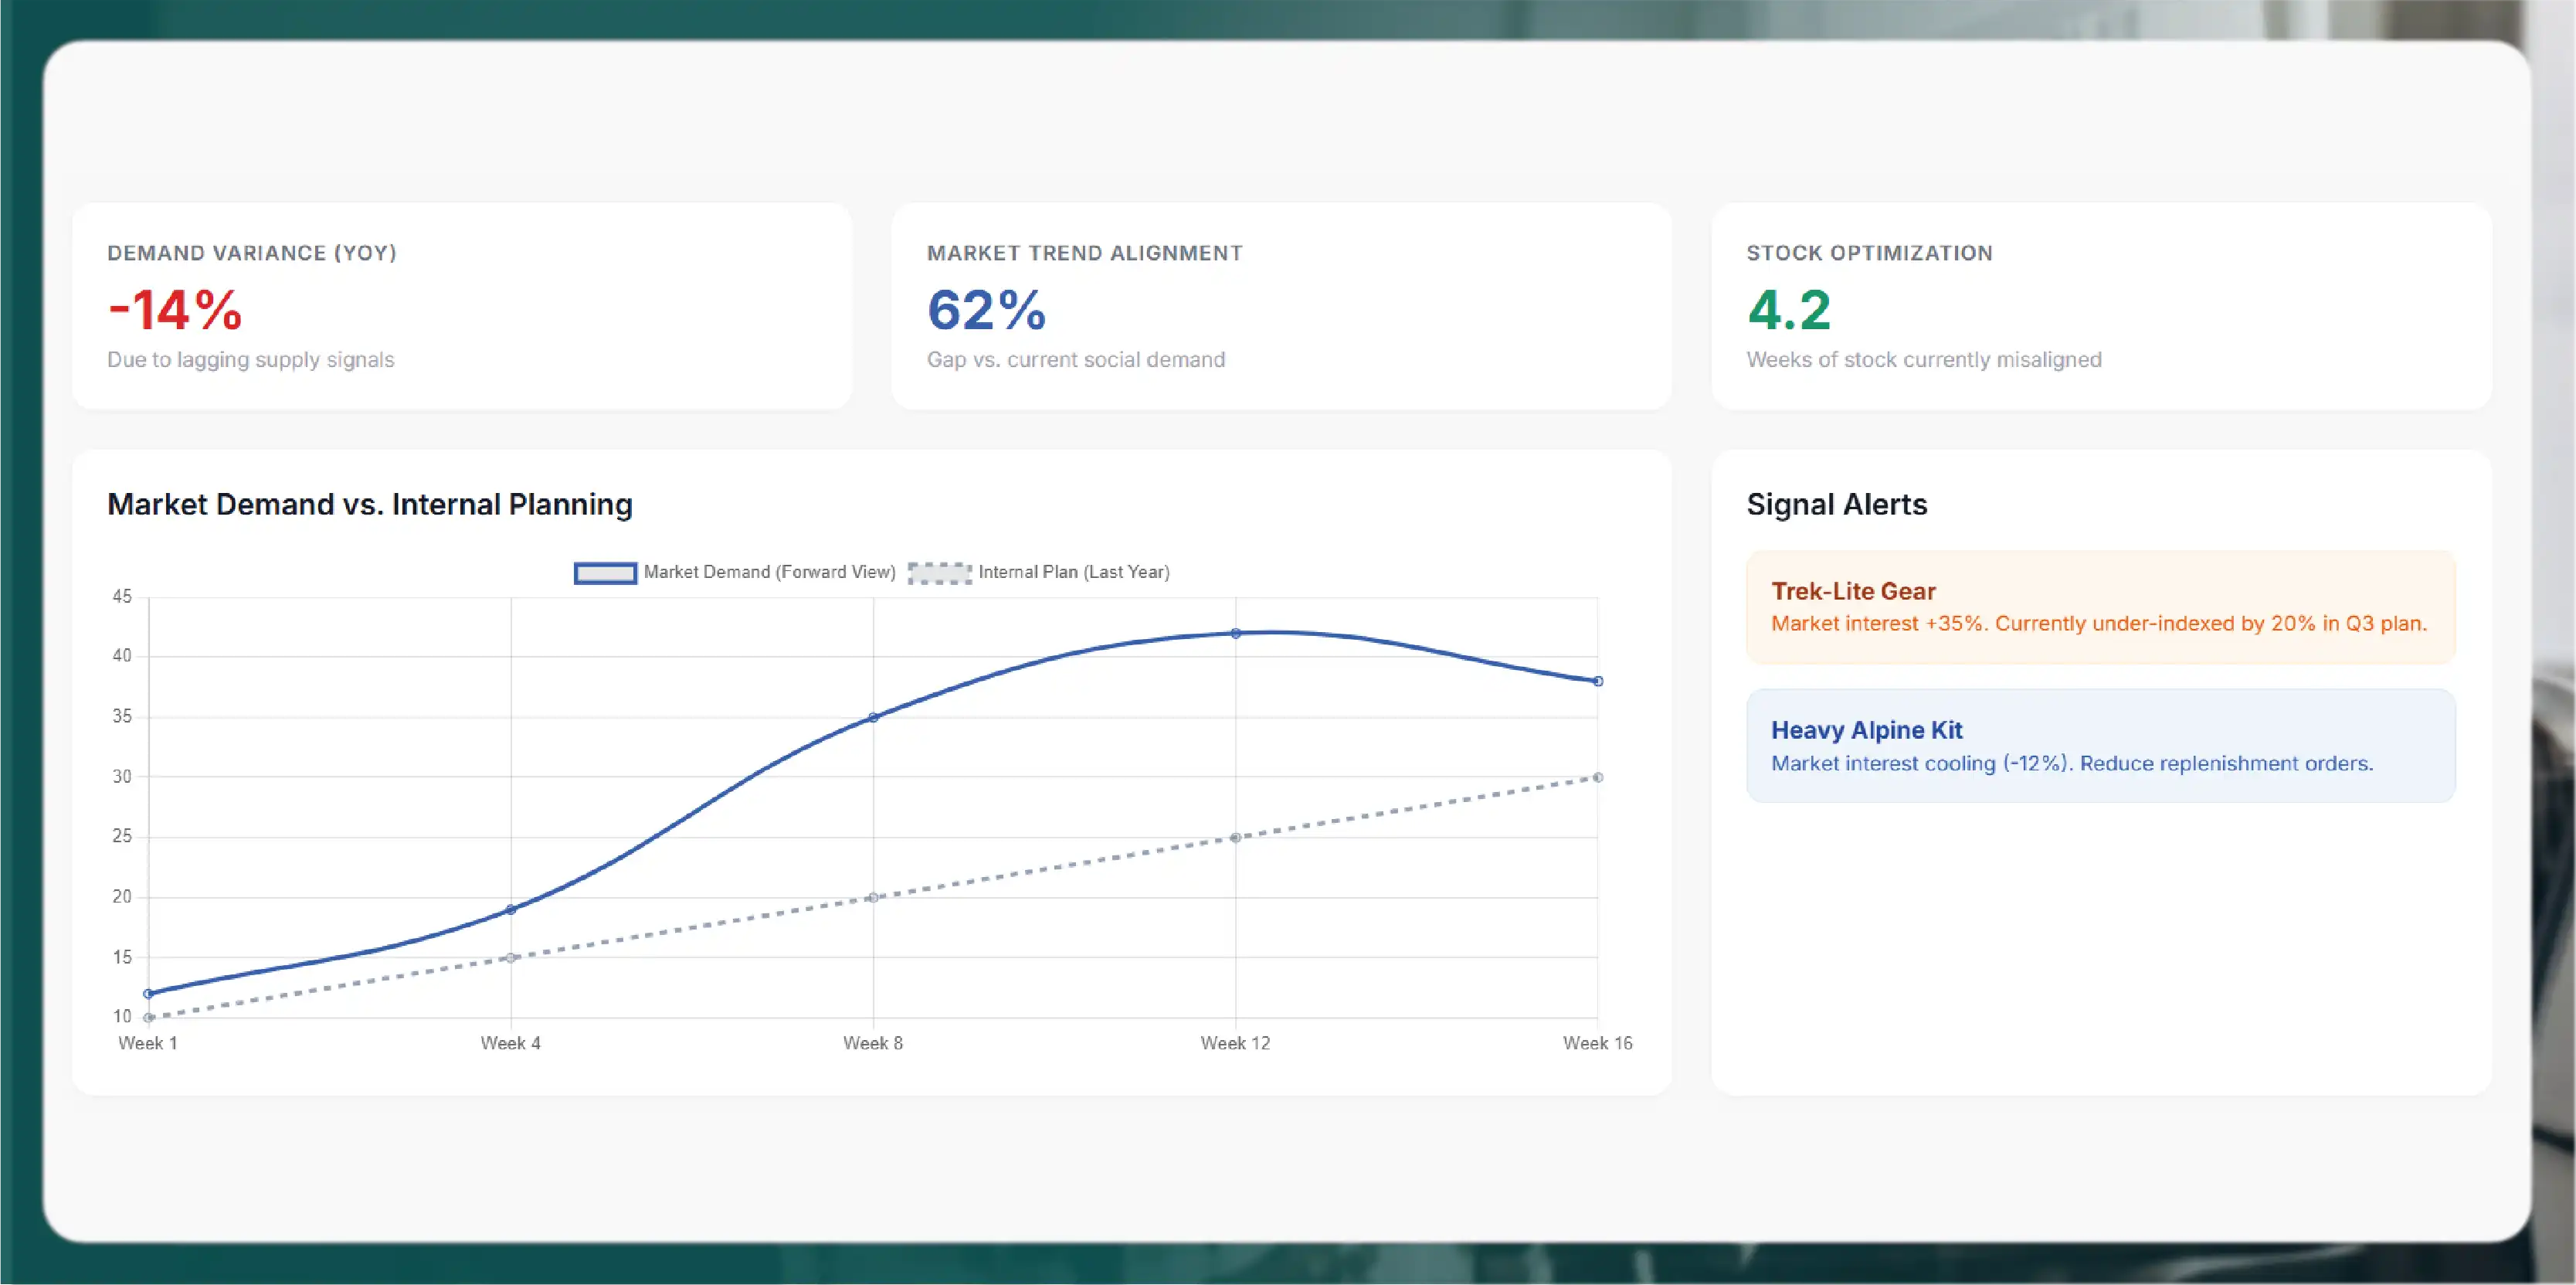Screen dimensions: 2576x1285
Task: Click the Week 16 internal plan data point
Action: [1598, 777]
